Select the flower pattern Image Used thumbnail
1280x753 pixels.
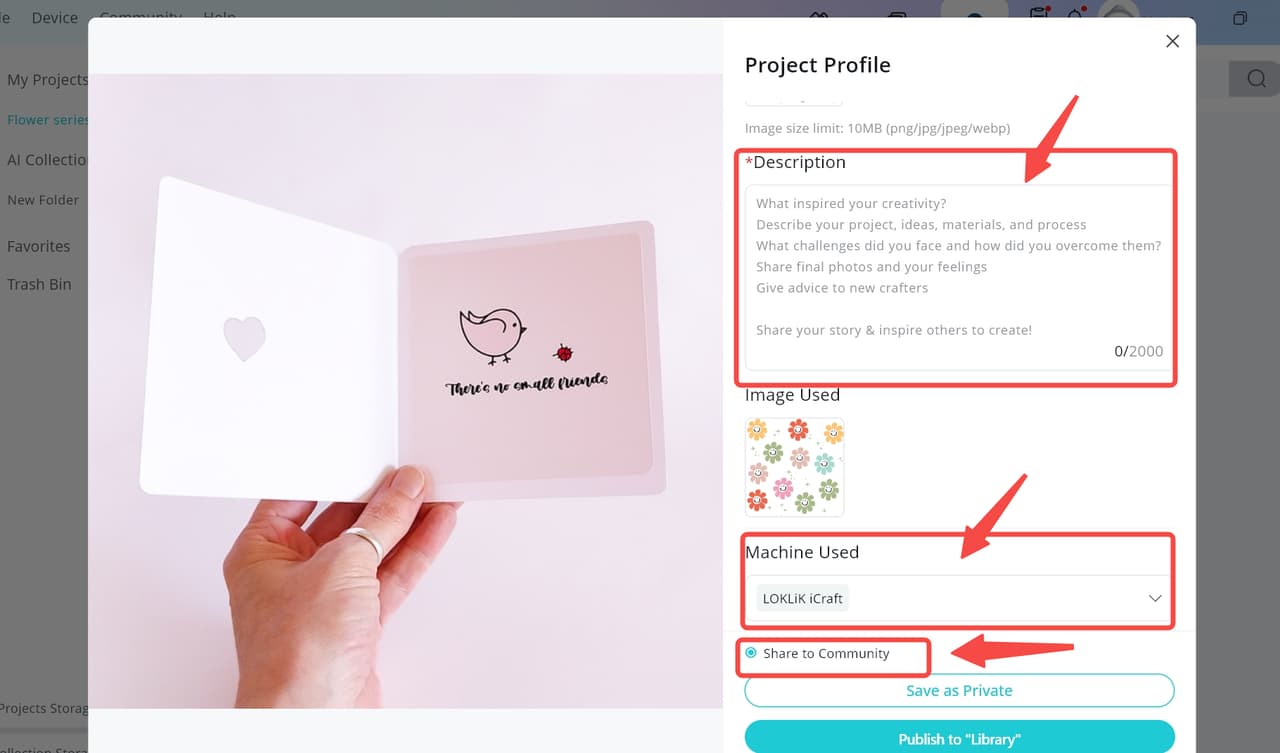coord(795,467)
